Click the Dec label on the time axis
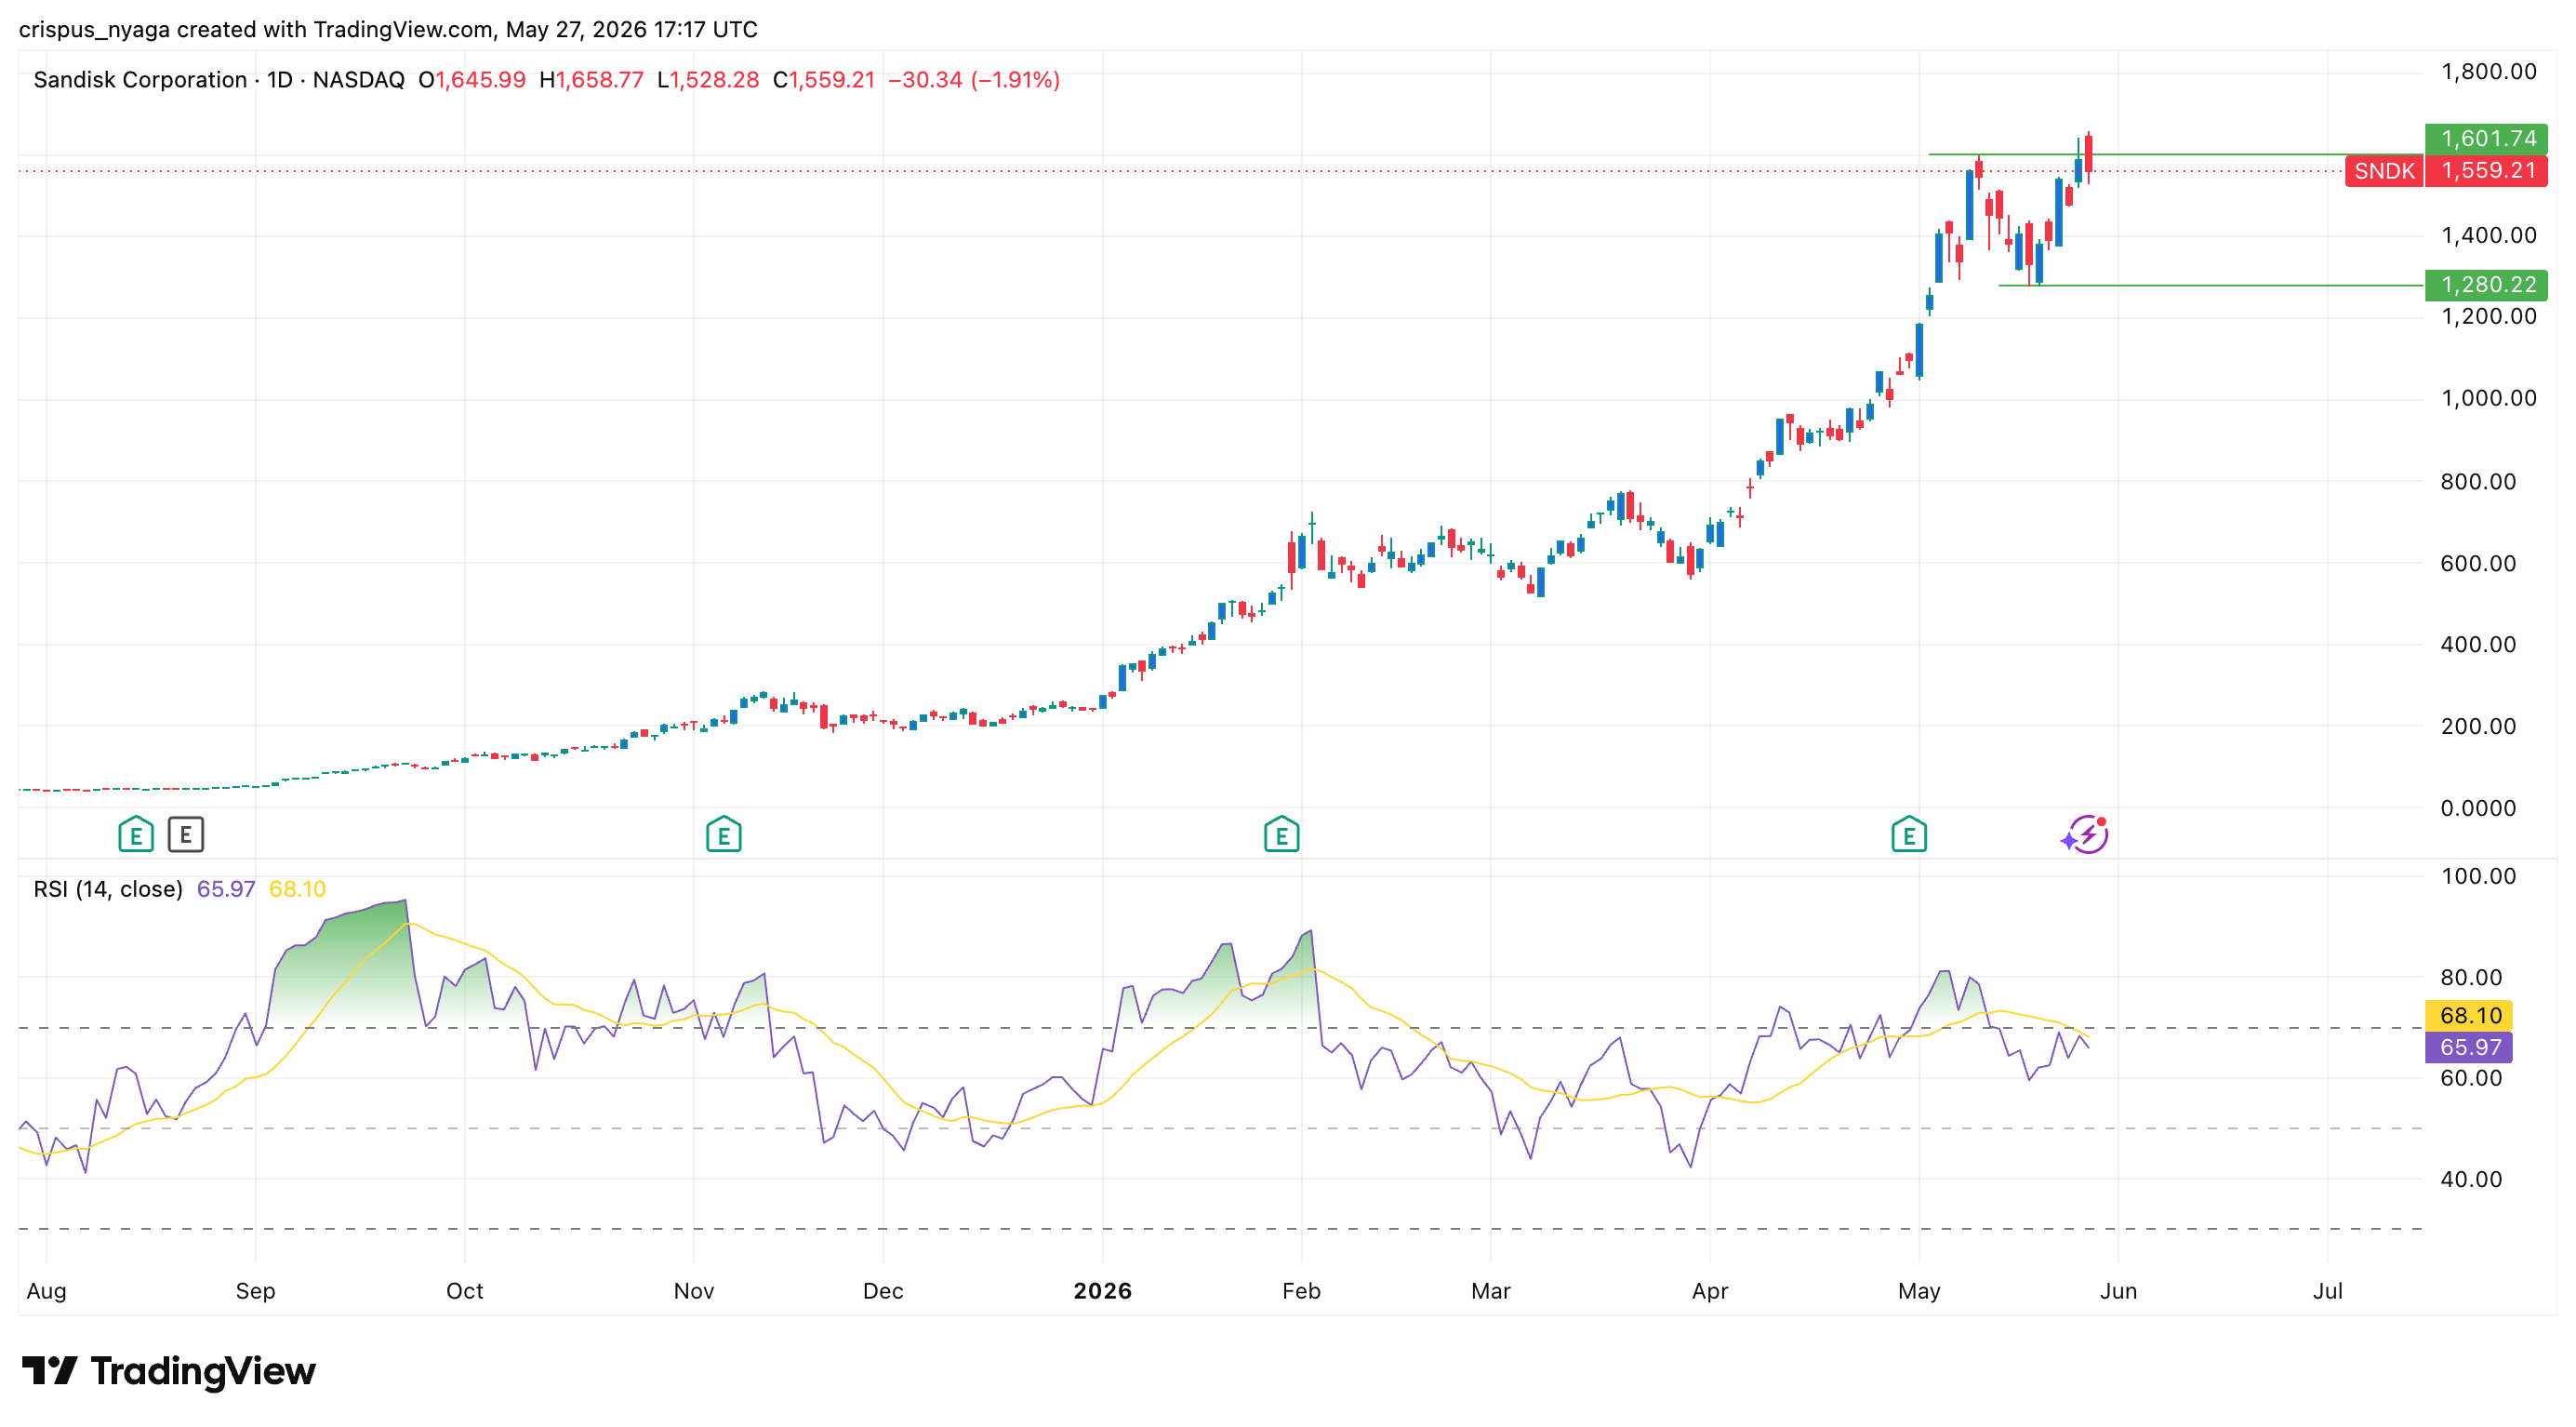This screenshot has width=2576, height=1427. pos(883,1291)
